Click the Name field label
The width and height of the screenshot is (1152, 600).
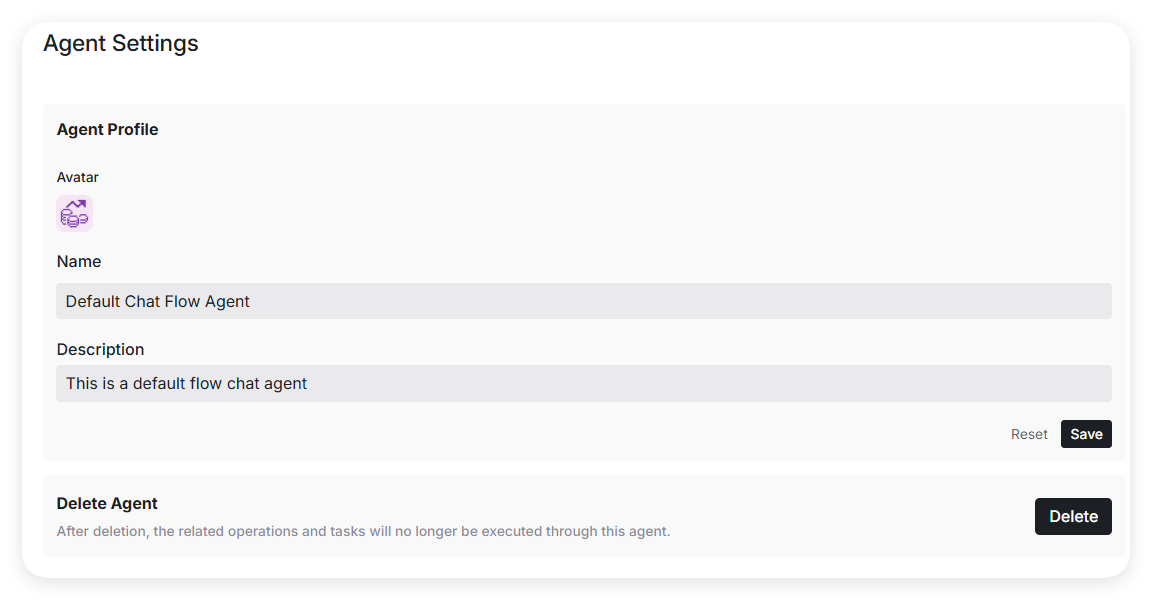pyautogui.click(x=79, y=261)
